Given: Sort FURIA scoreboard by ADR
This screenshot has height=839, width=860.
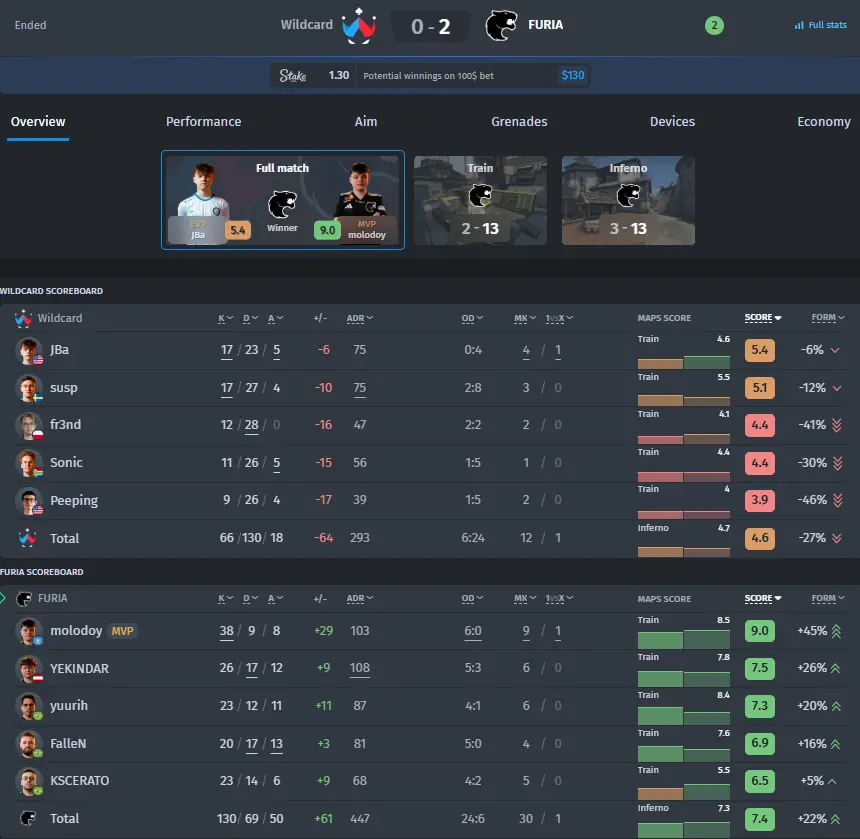Looking at the screenshot, I should pyautogui.click(x=360, y=599).
